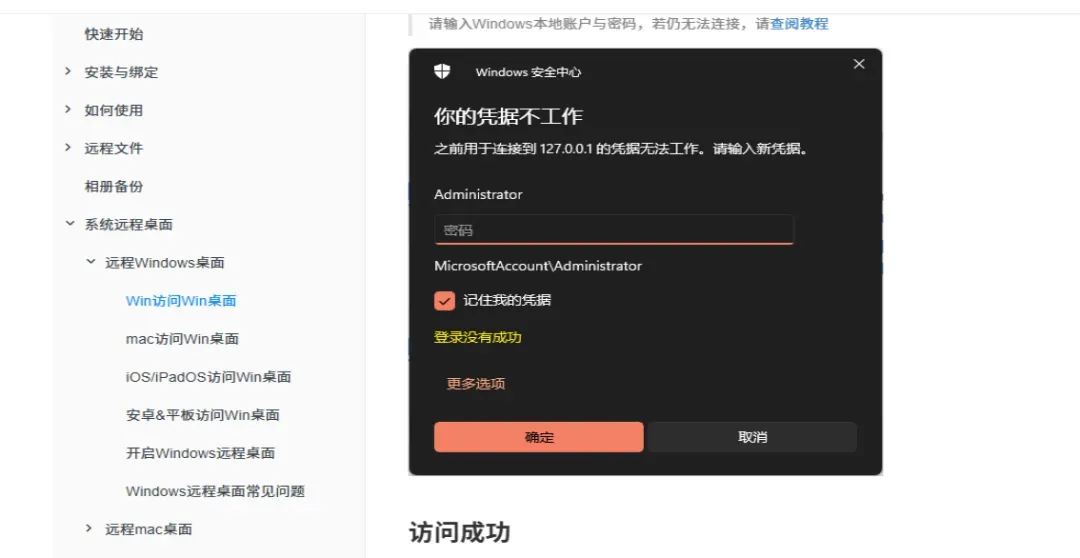Open 开启Windows远程桌面 page

point(200,453)
